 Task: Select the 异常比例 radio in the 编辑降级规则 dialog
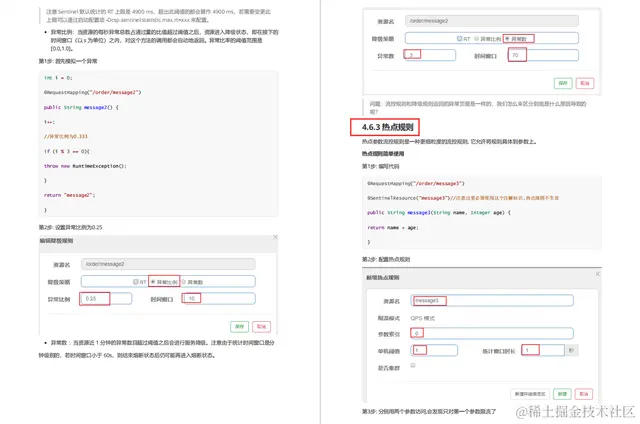coord(153,282)
